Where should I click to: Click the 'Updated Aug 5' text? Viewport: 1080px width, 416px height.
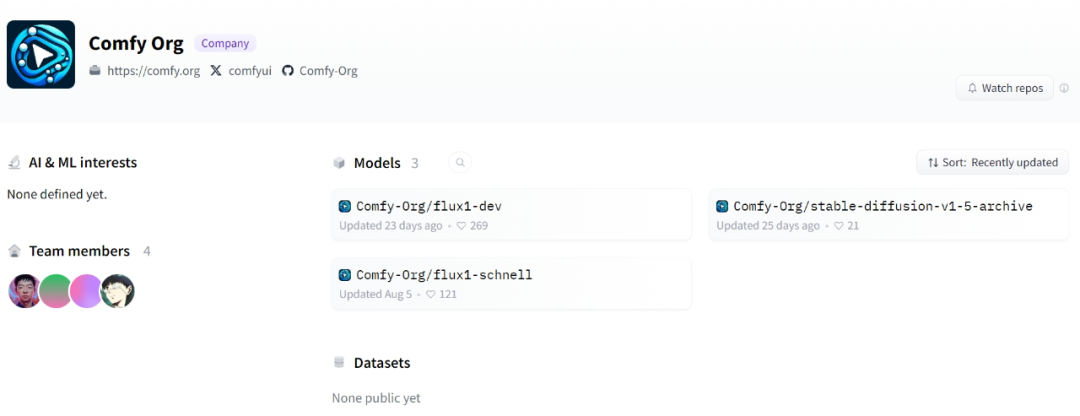tap(375, 294)
